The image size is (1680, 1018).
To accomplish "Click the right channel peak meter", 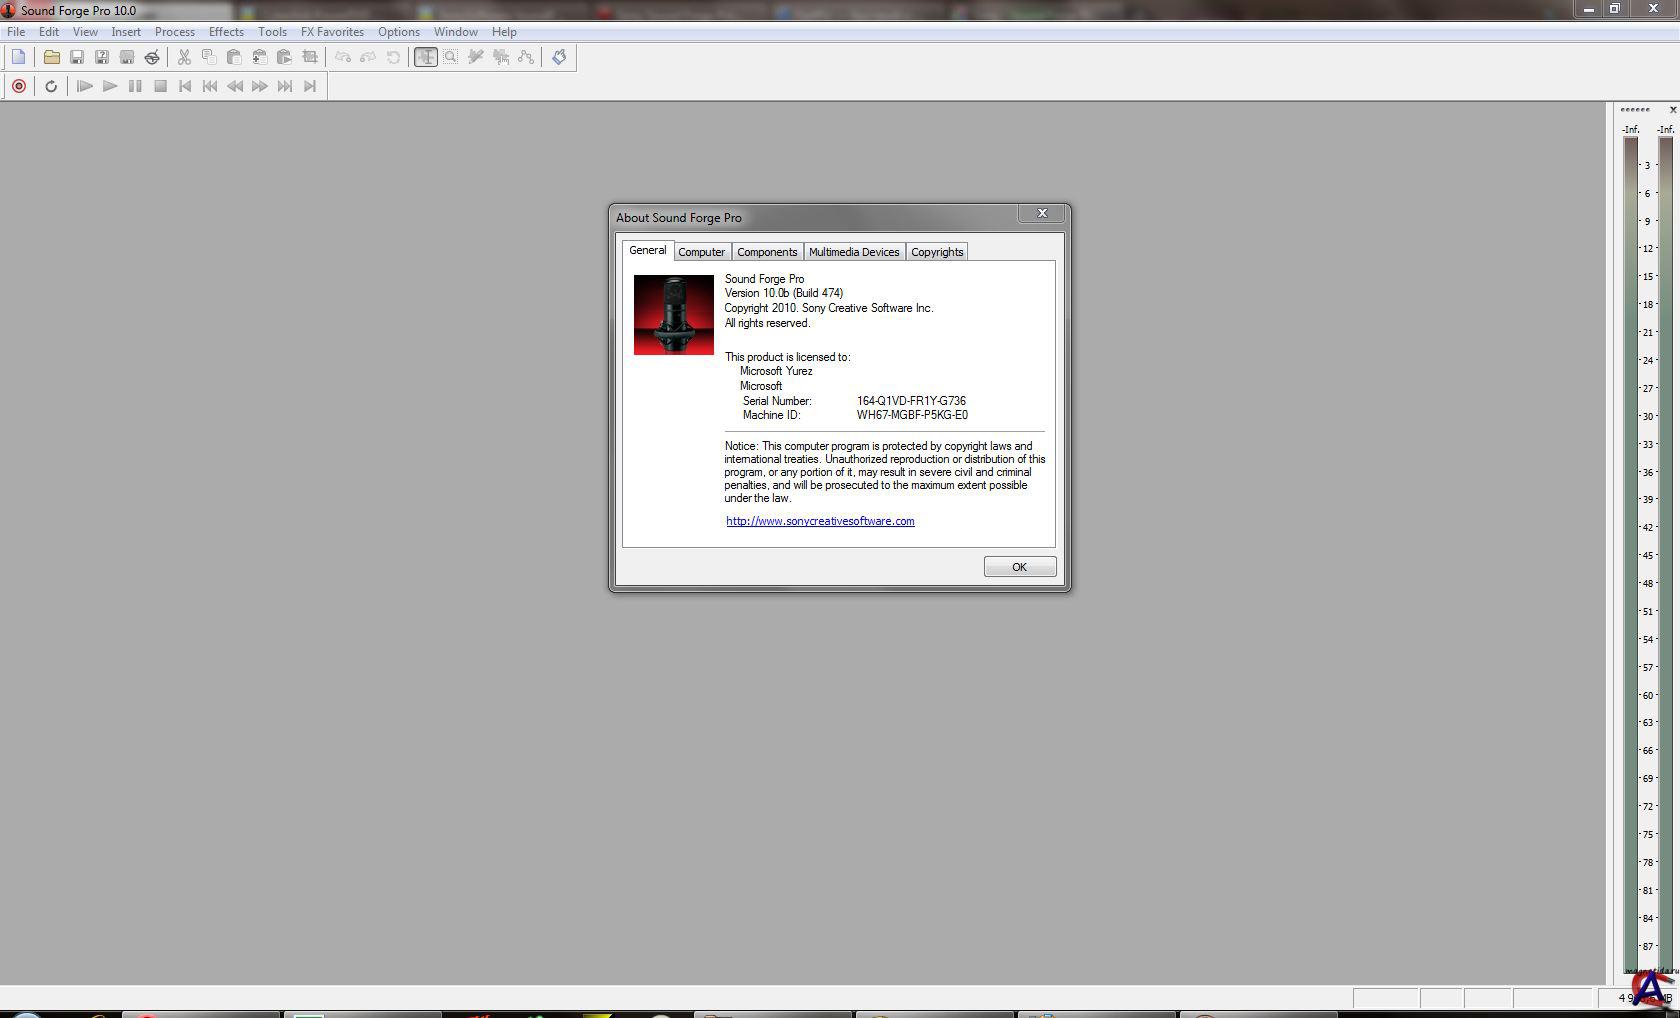I will point(1666,555).
